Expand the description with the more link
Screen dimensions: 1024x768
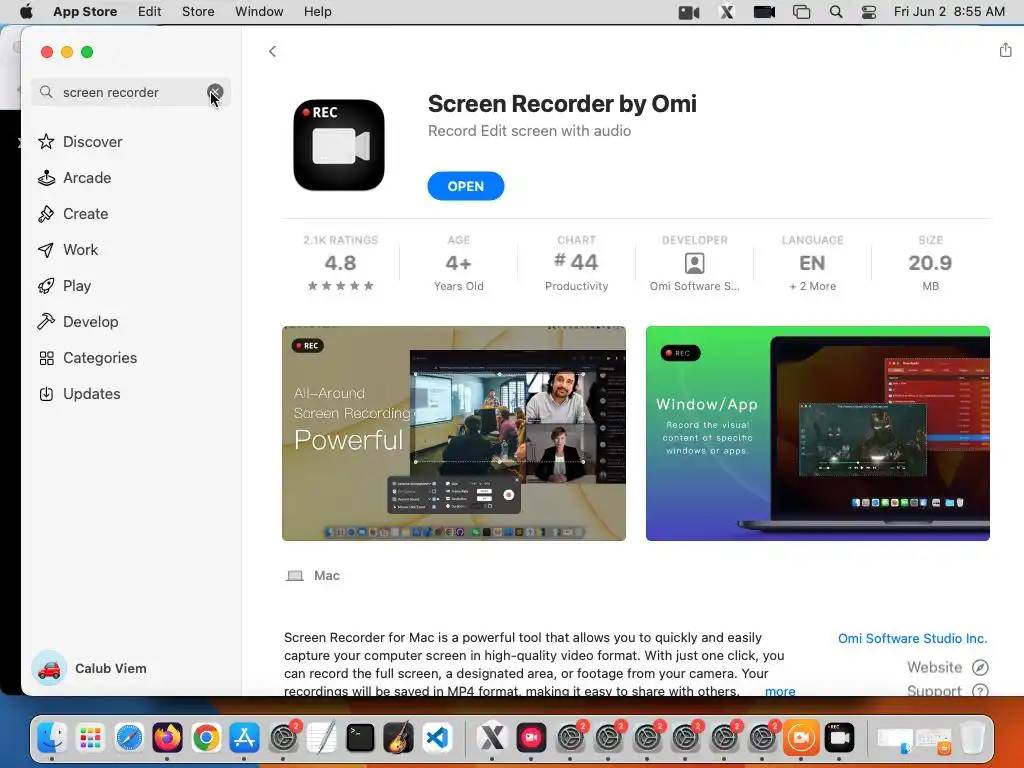tap(780, 690)
